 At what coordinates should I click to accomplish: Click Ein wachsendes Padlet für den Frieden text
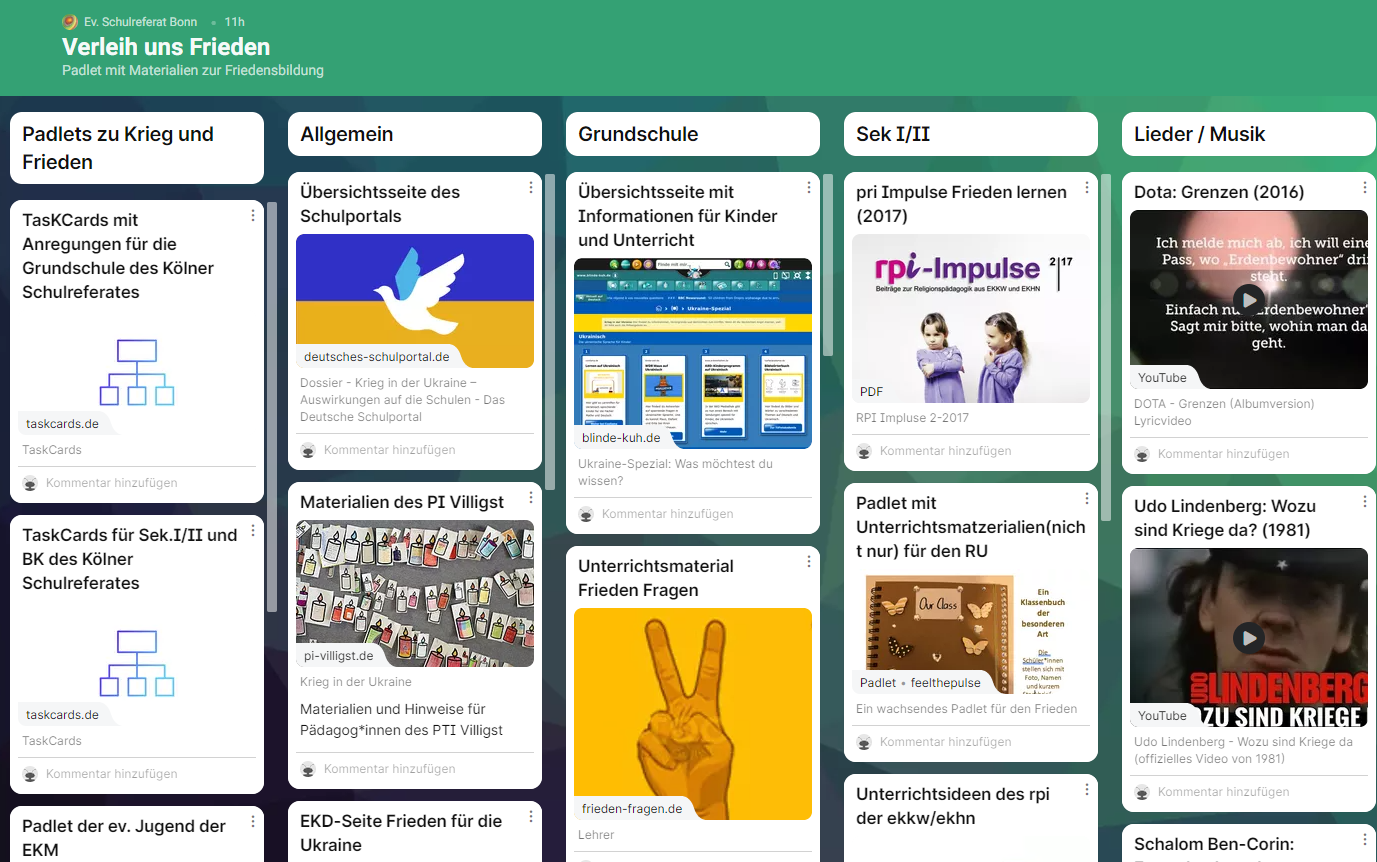pyautogui.click(x=967, y=709)
